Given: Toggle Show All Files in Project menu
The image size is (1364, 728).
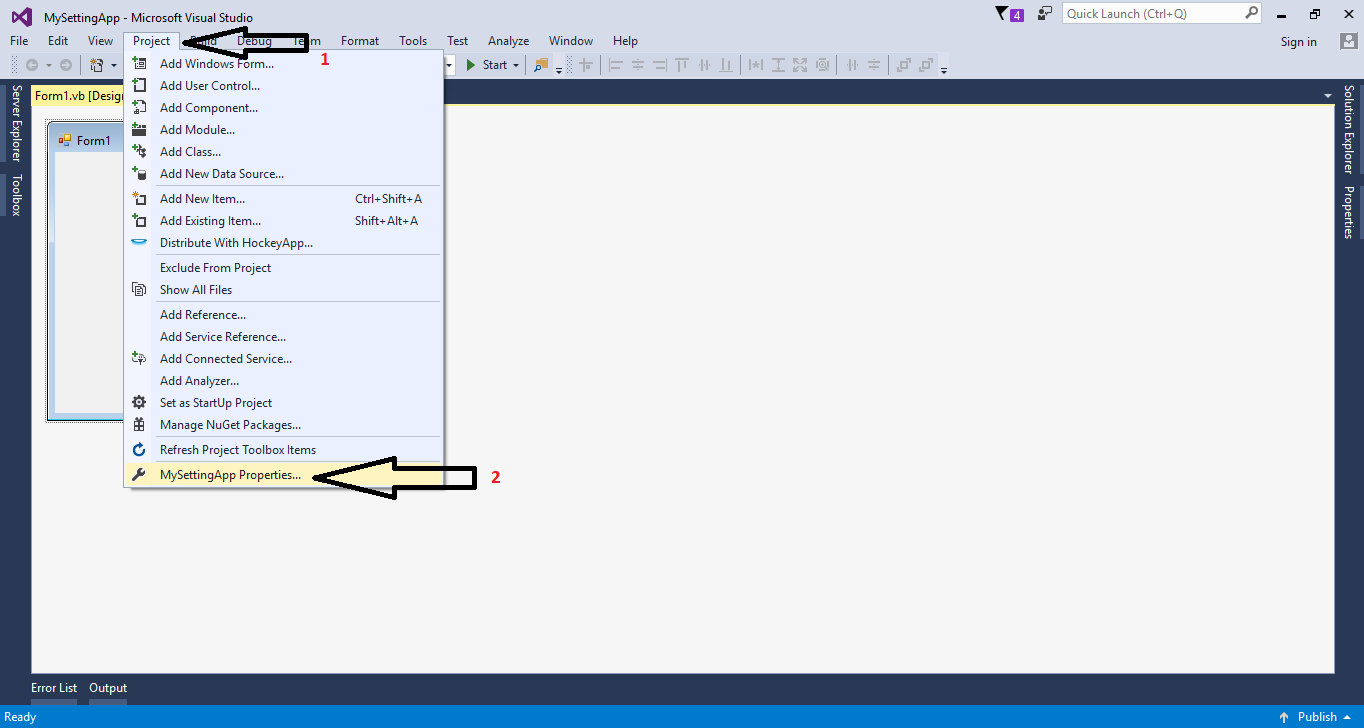Looking at the screenshot, I should 282,290.
